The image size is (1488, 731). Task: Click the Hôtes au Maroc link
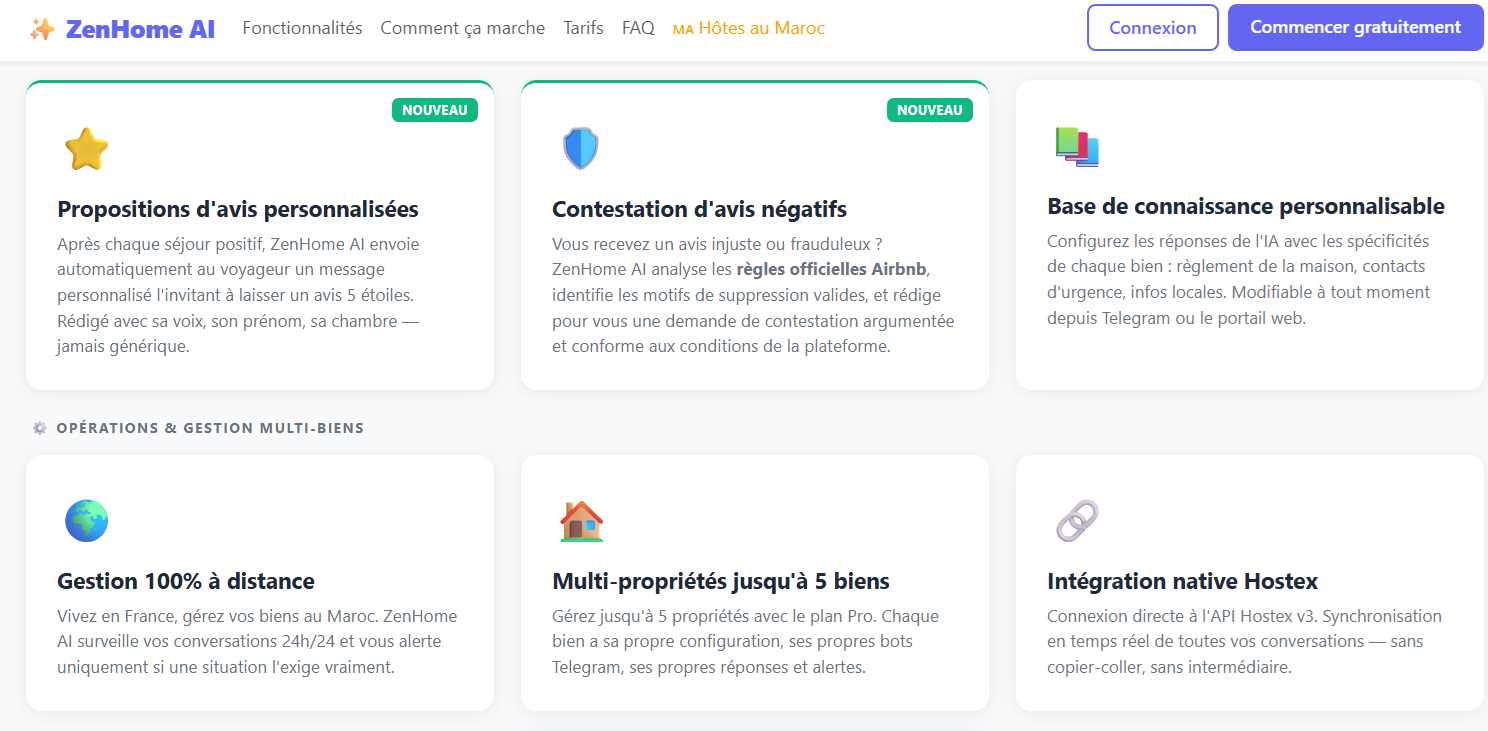pyautogui.click(x=749, y=27)
